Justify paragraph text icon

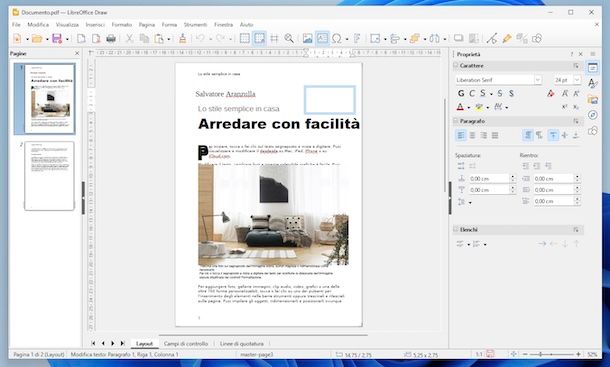(495, 135)
